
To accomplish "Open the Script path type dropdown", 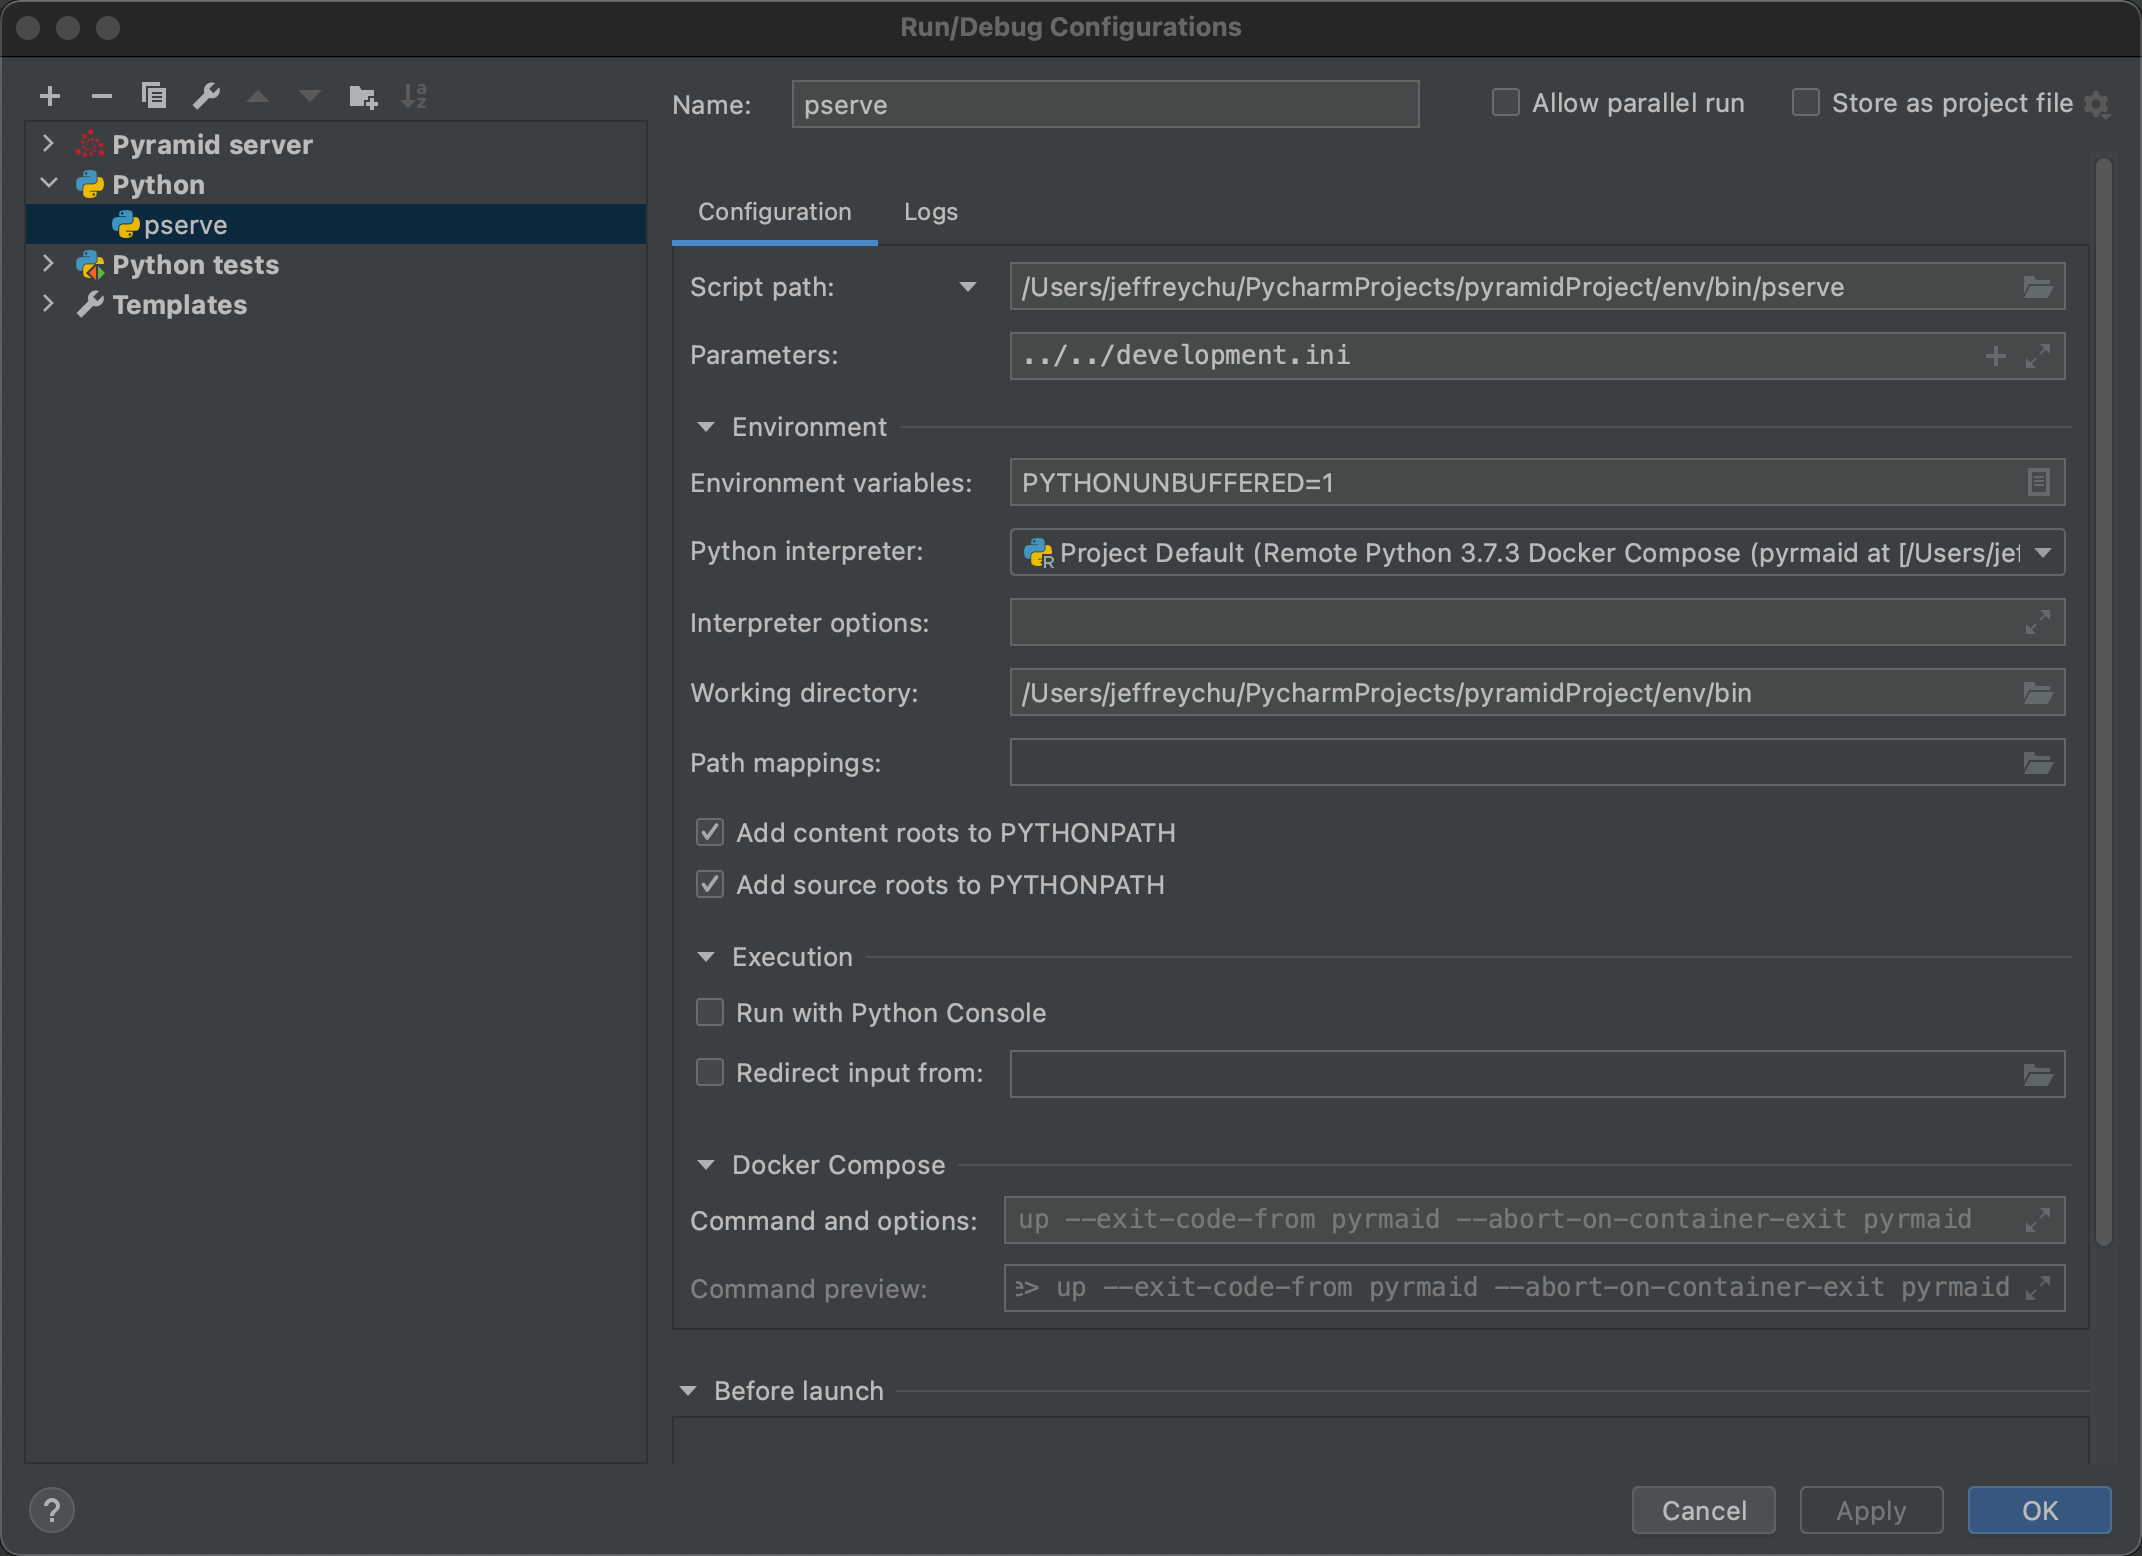I will [966, 286].
